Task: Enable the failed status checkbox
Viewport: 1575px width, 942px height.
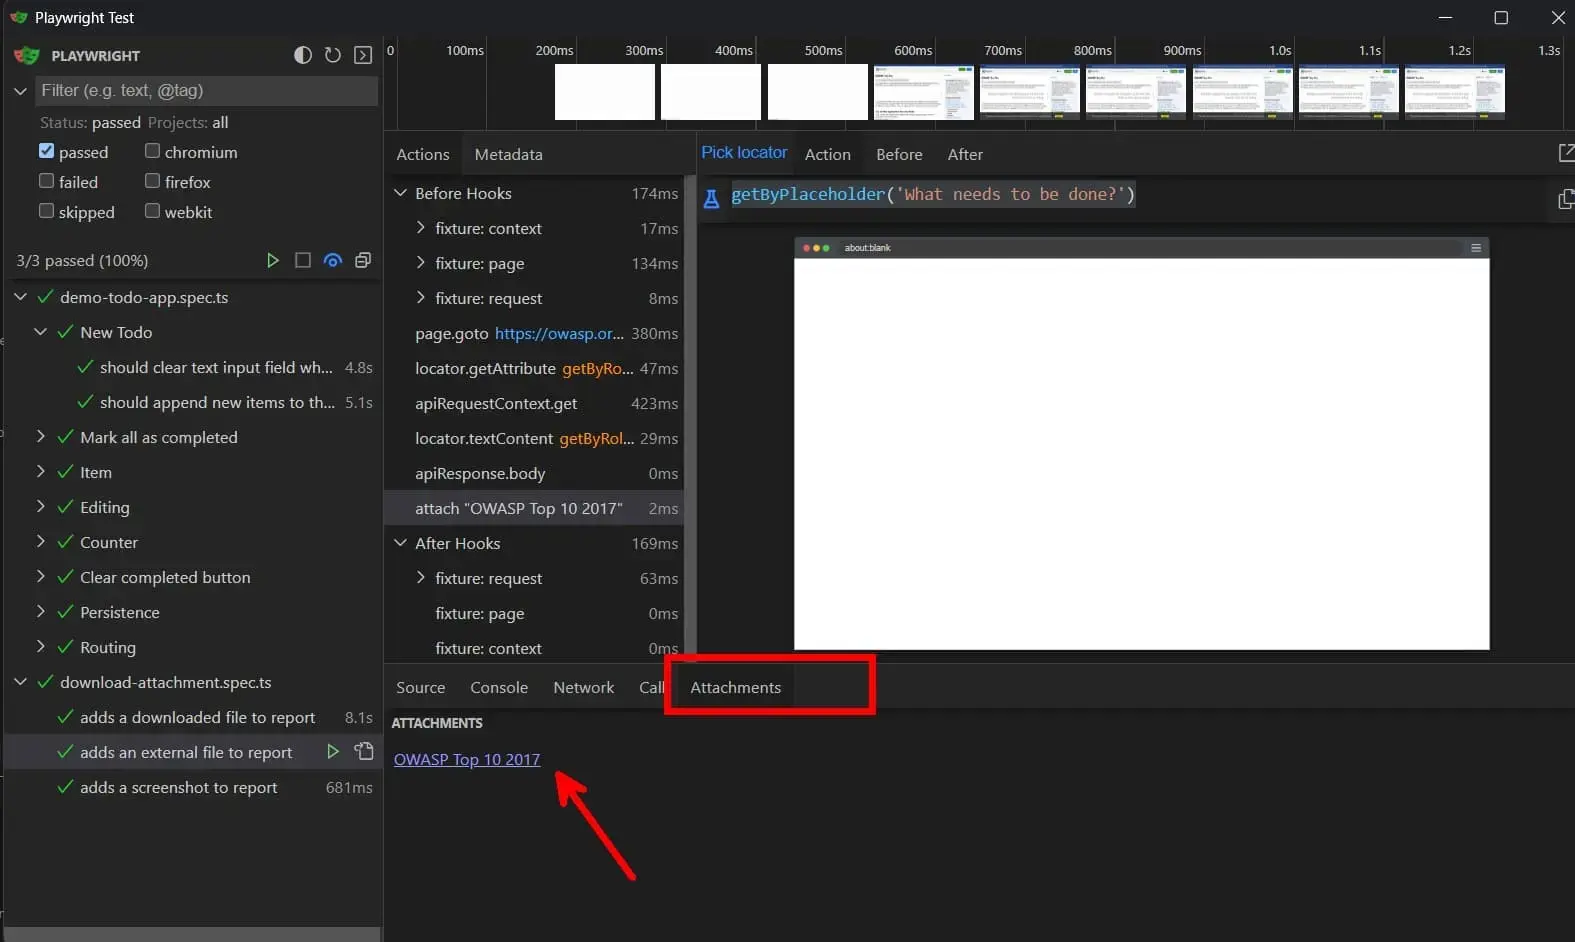Action: click(x=46, y=181)
